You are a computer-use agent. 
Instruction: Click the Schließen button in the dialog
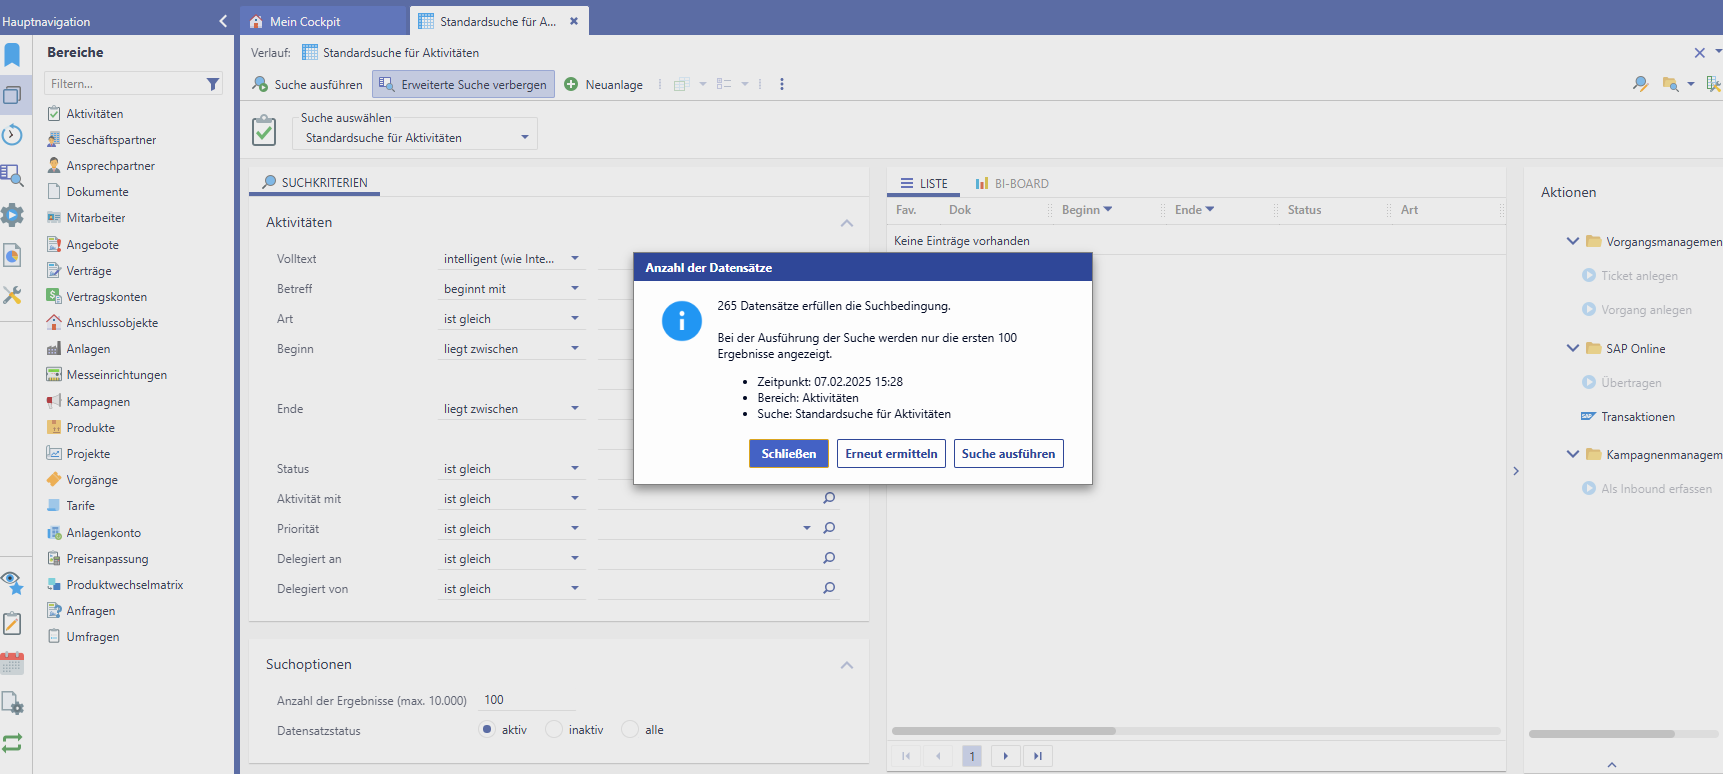coord(788,454)
